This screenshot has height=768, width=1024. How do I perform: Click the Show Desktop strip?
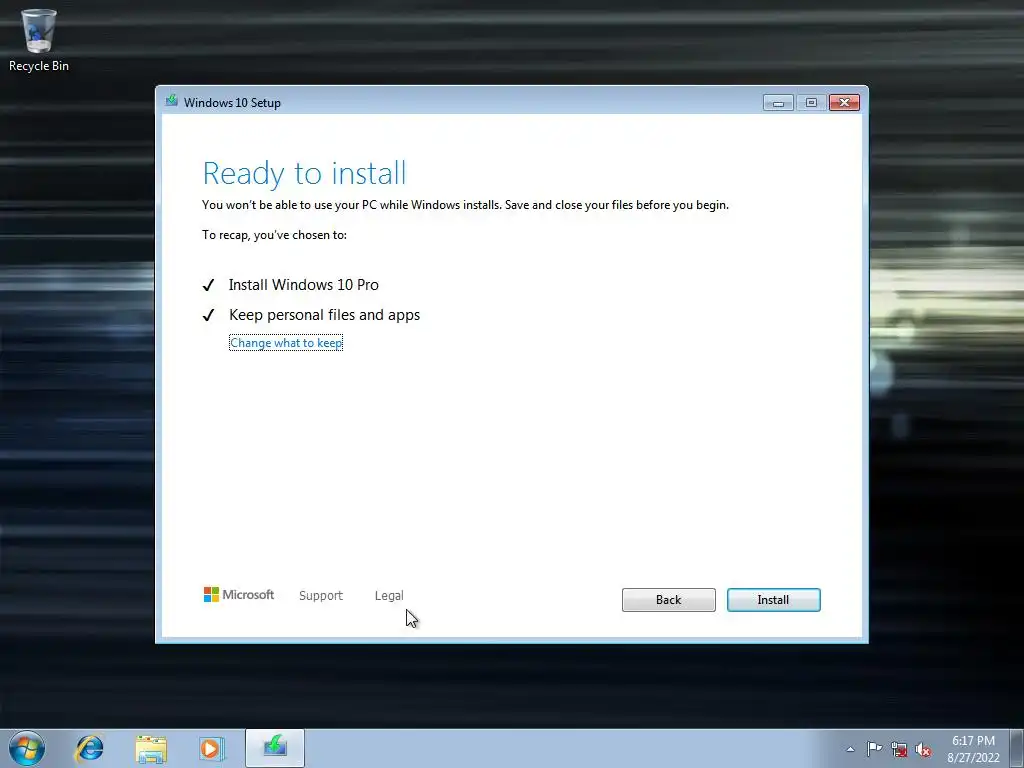pos(1017,748)
